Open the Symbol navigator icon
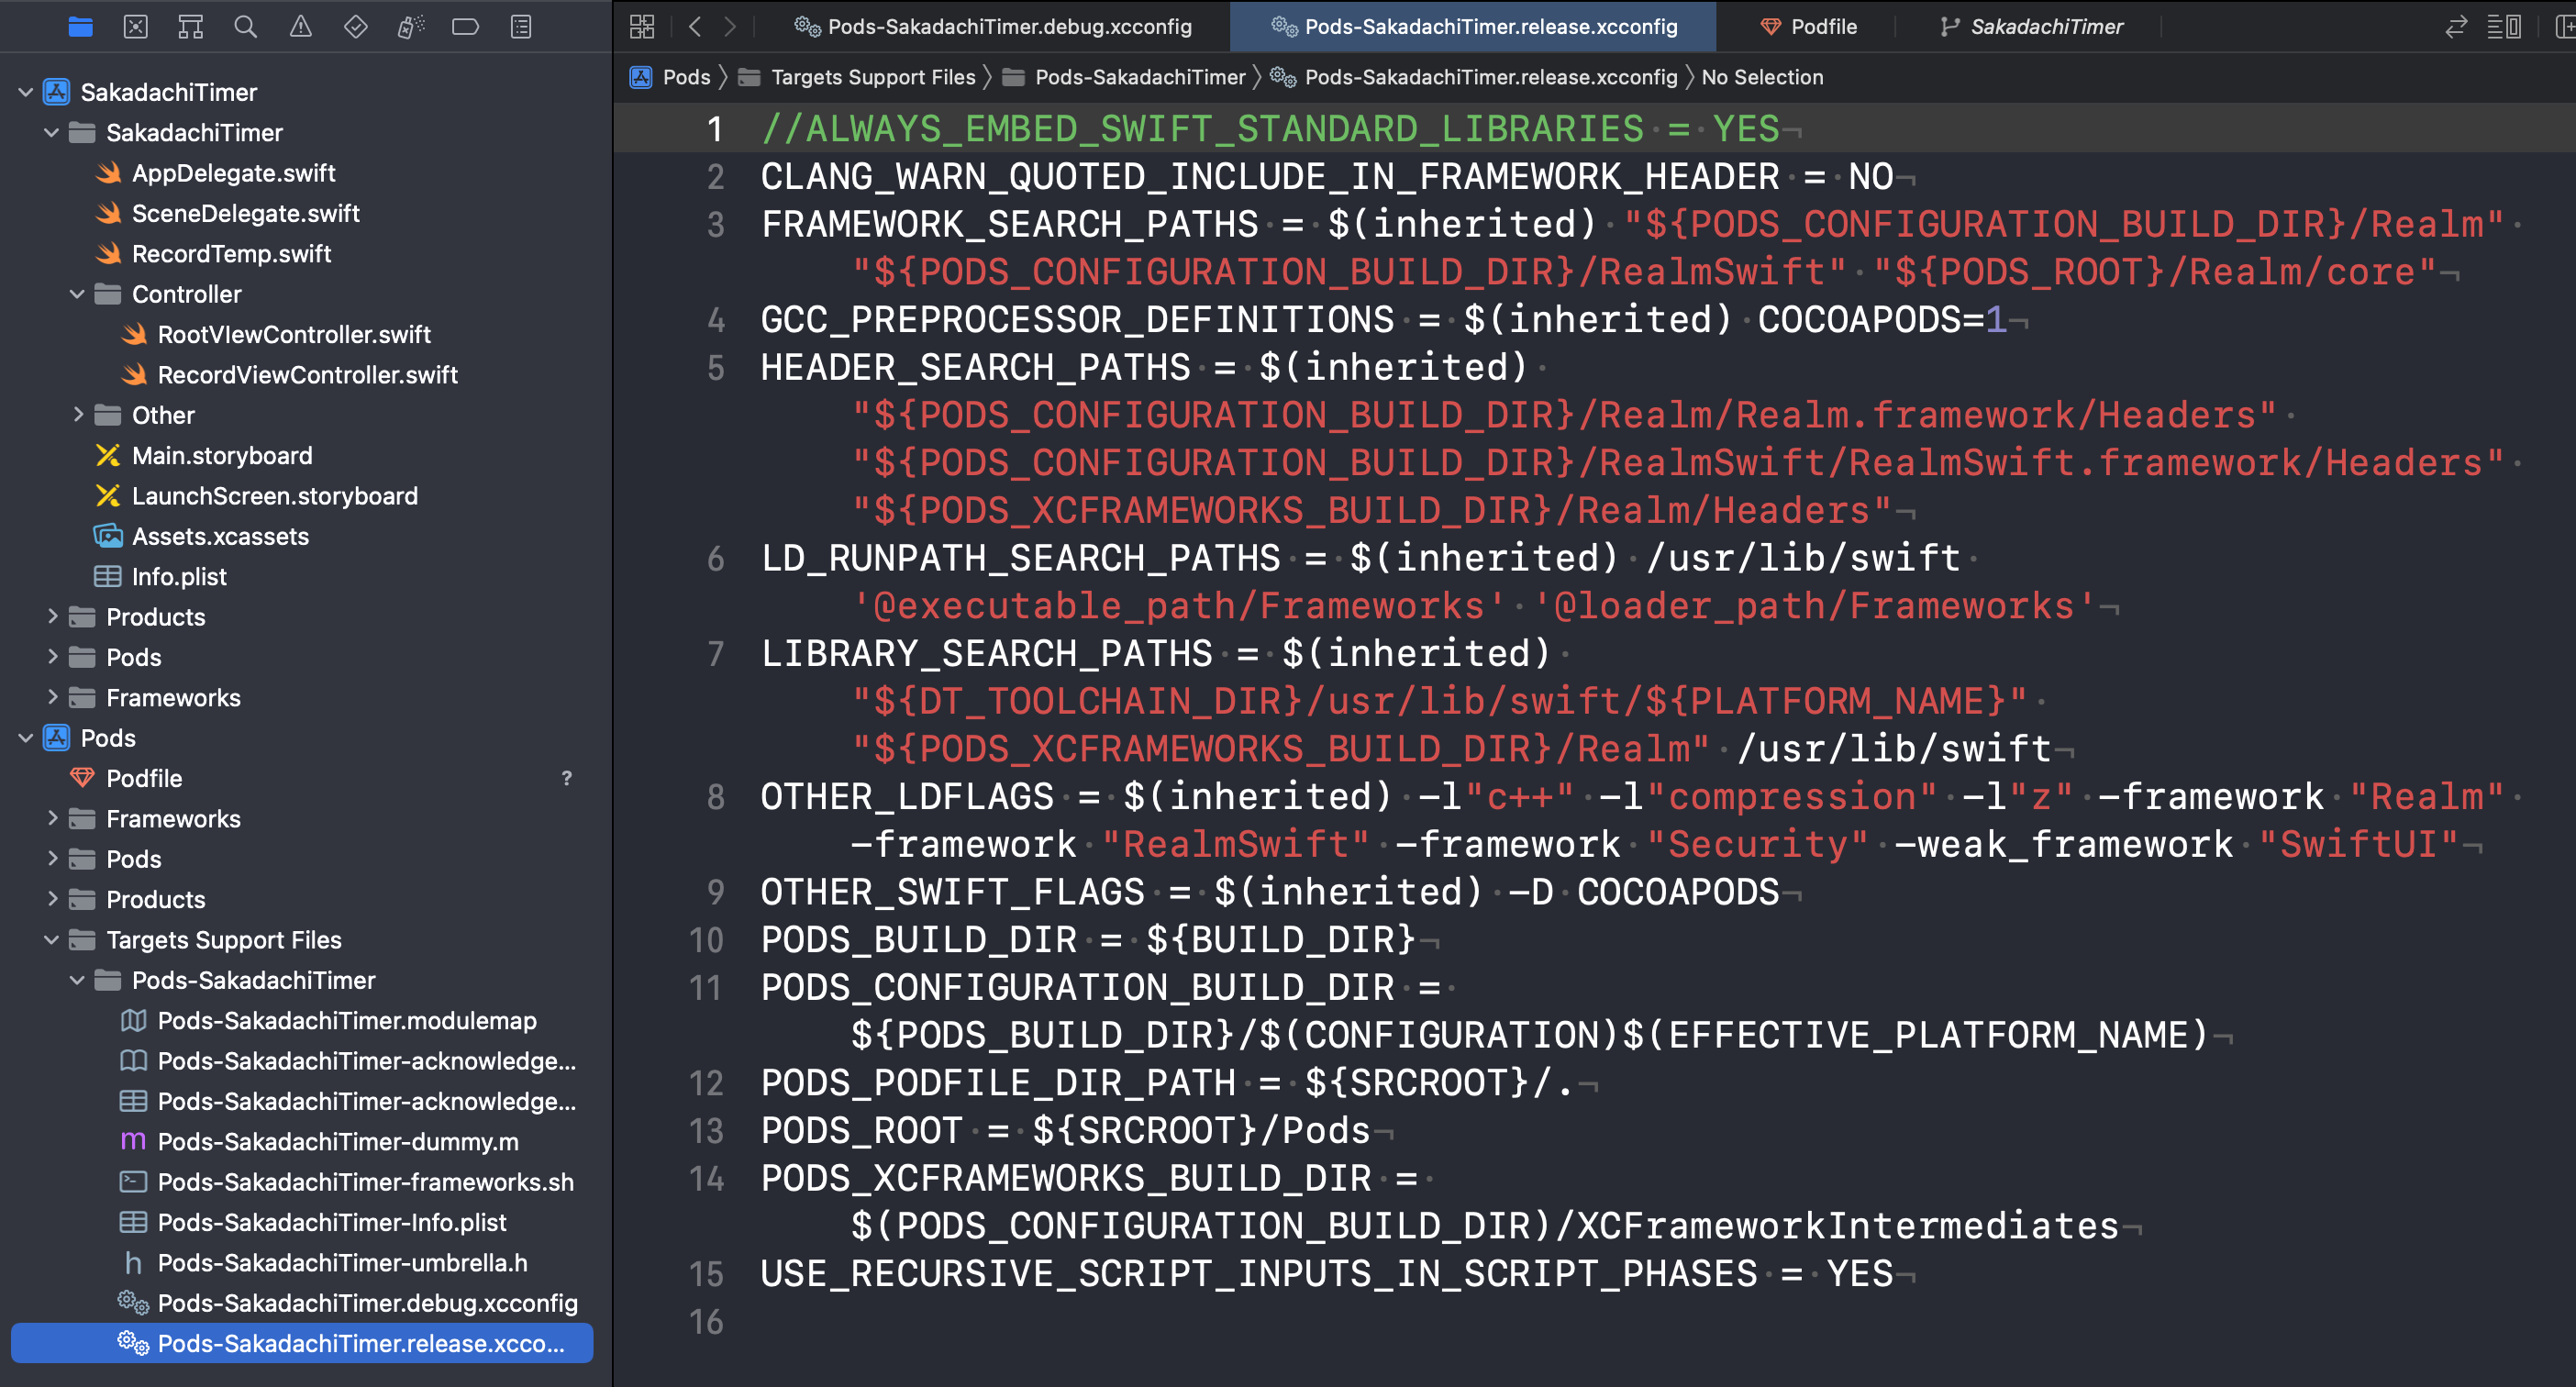 click(190, 27)
